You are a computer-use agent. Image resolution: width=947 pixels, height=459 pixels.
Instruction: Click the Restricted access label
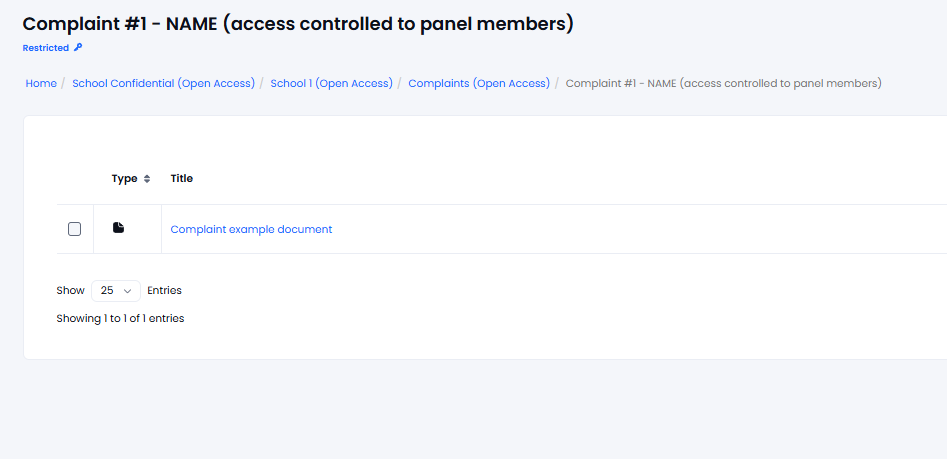point(46,48)
